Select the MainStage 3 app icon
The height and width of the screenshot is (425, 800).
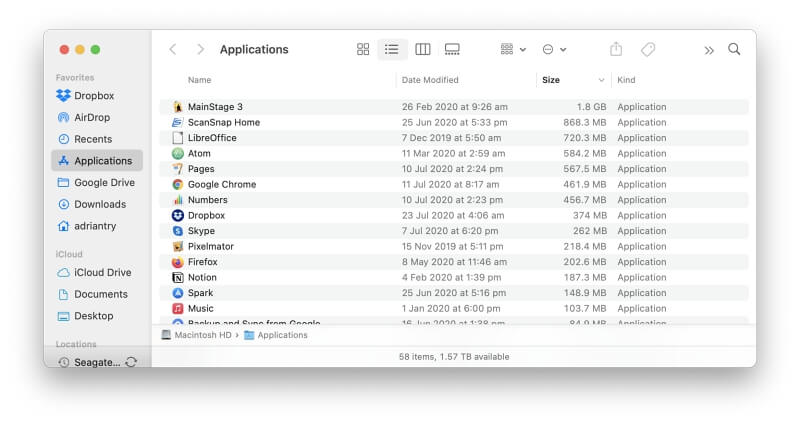178,107
